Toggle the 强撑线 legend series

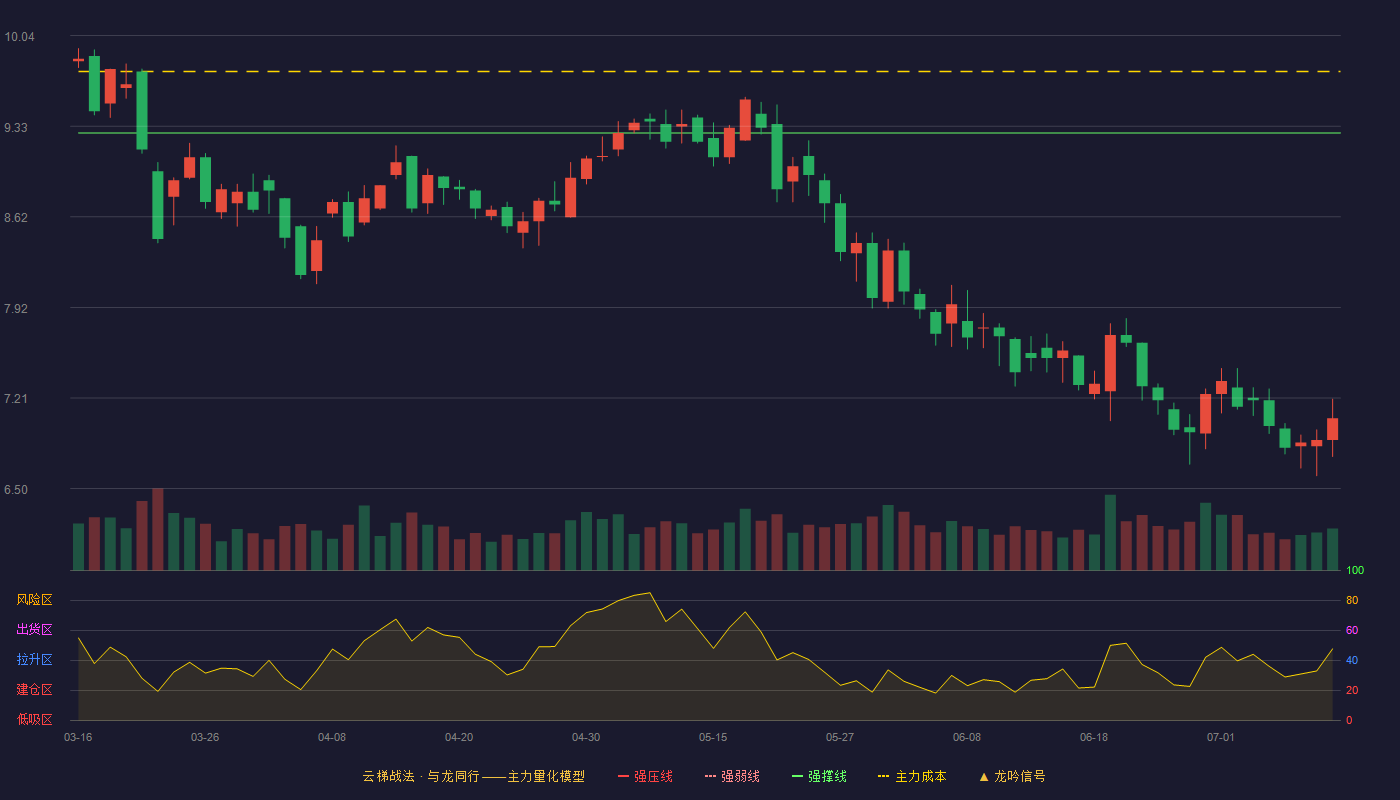(819, 776)
